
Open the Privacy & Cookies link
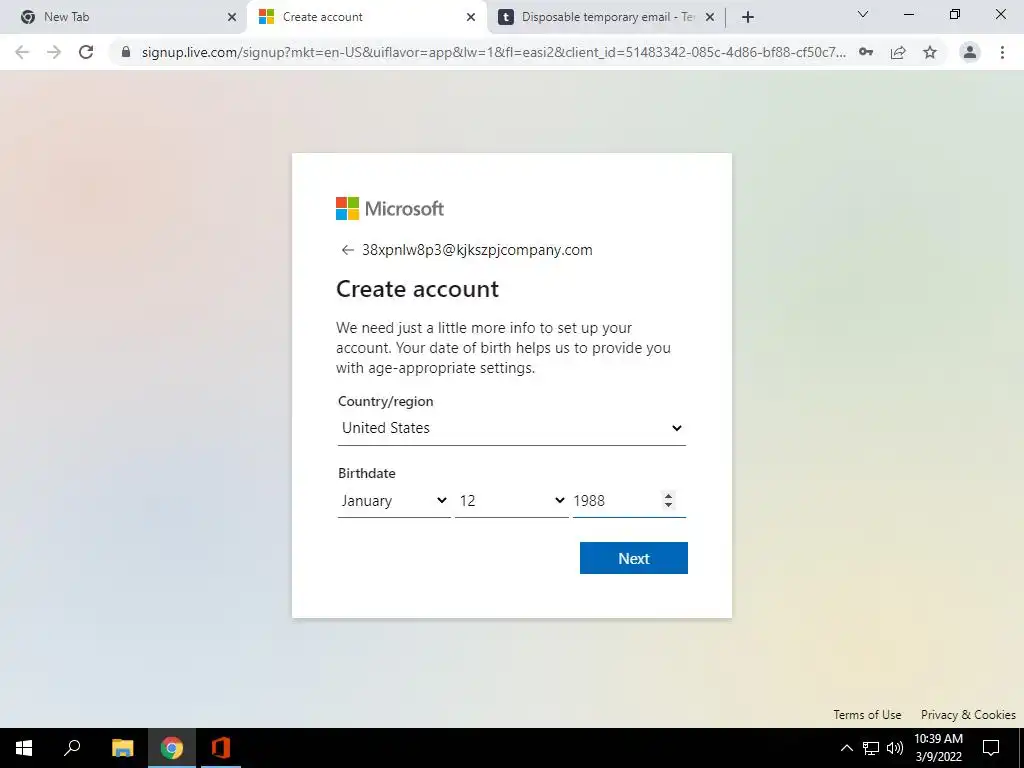tap(968, 714)
